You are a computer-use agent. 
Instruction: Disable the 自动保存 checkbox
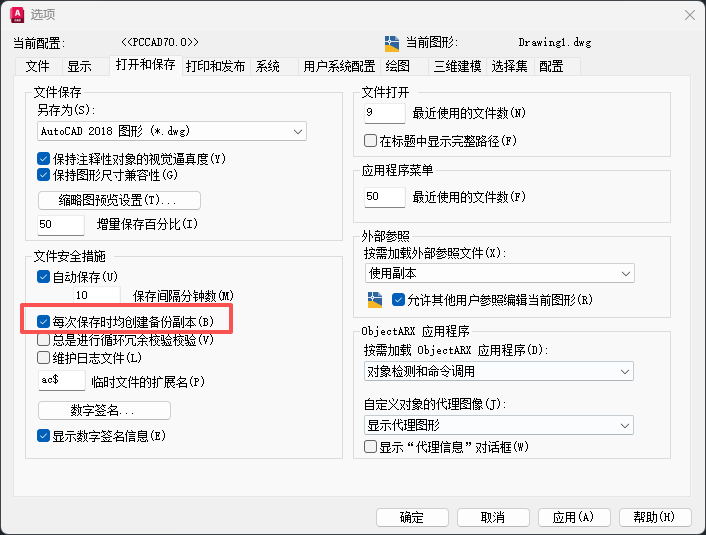(x=43, y=277)
